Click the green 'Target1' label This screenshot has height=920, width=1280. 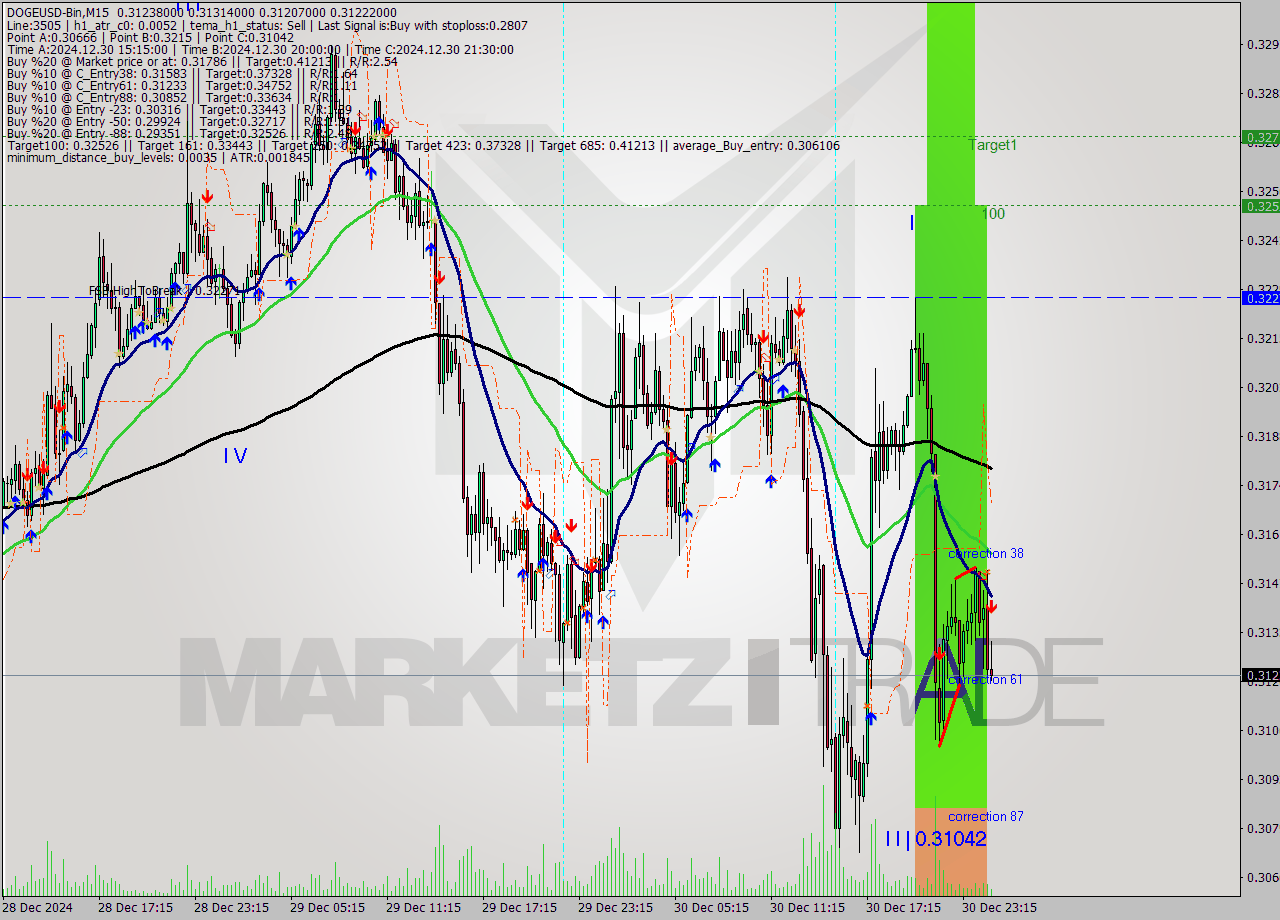click(x=993, y=145)
